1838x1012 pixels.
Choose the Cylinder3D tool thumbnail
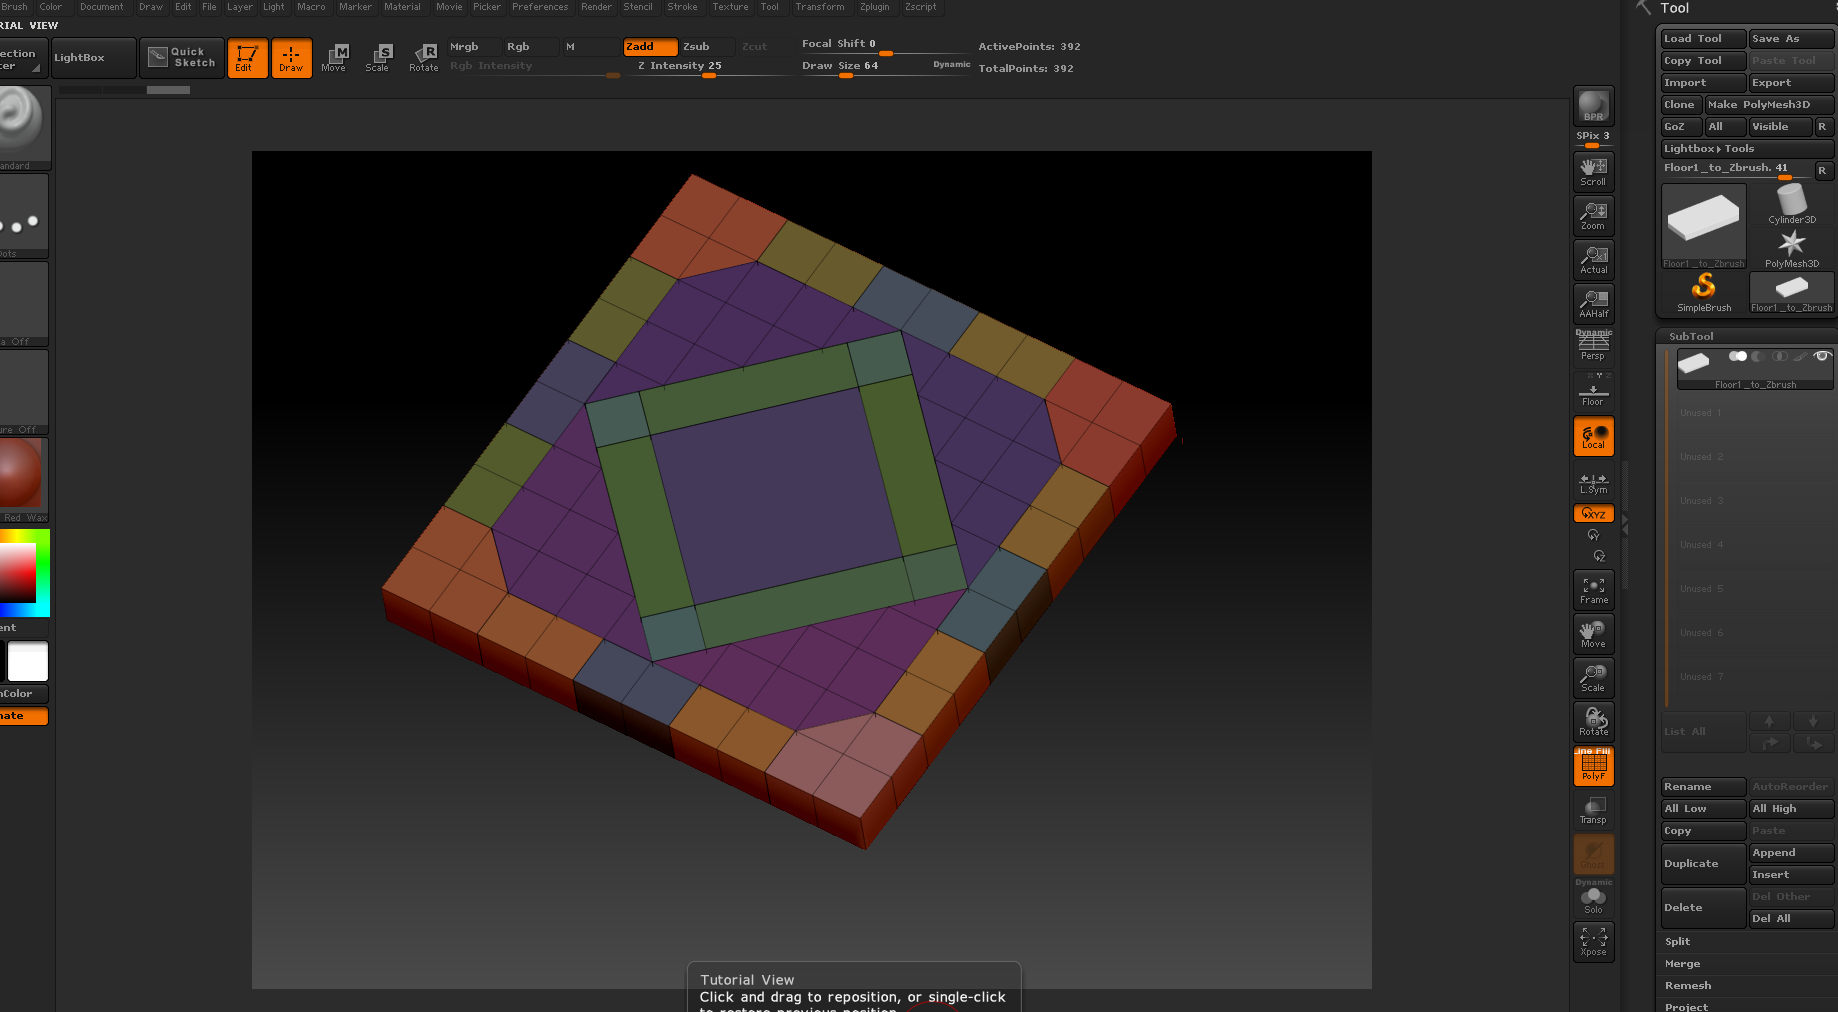coord(1791,204)
